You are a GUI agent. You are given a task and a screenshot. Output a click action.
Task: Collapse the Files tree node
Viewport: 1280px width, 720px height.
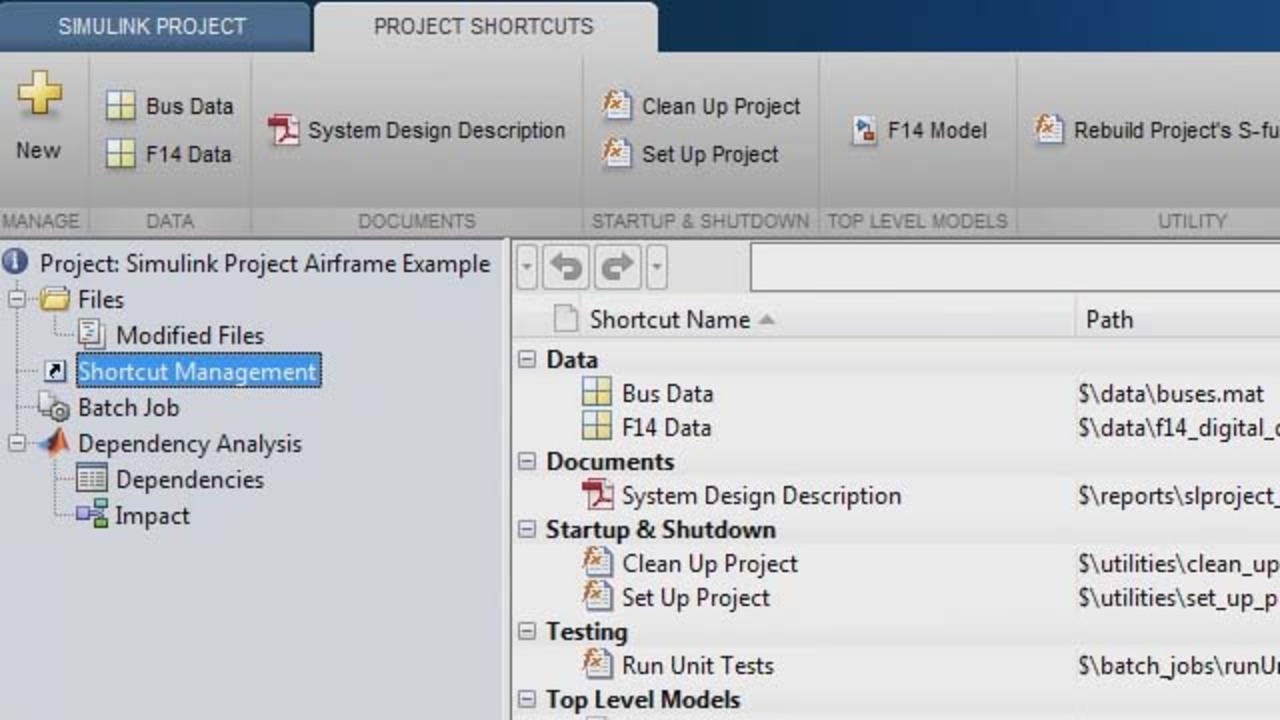(x=17, y=299)
